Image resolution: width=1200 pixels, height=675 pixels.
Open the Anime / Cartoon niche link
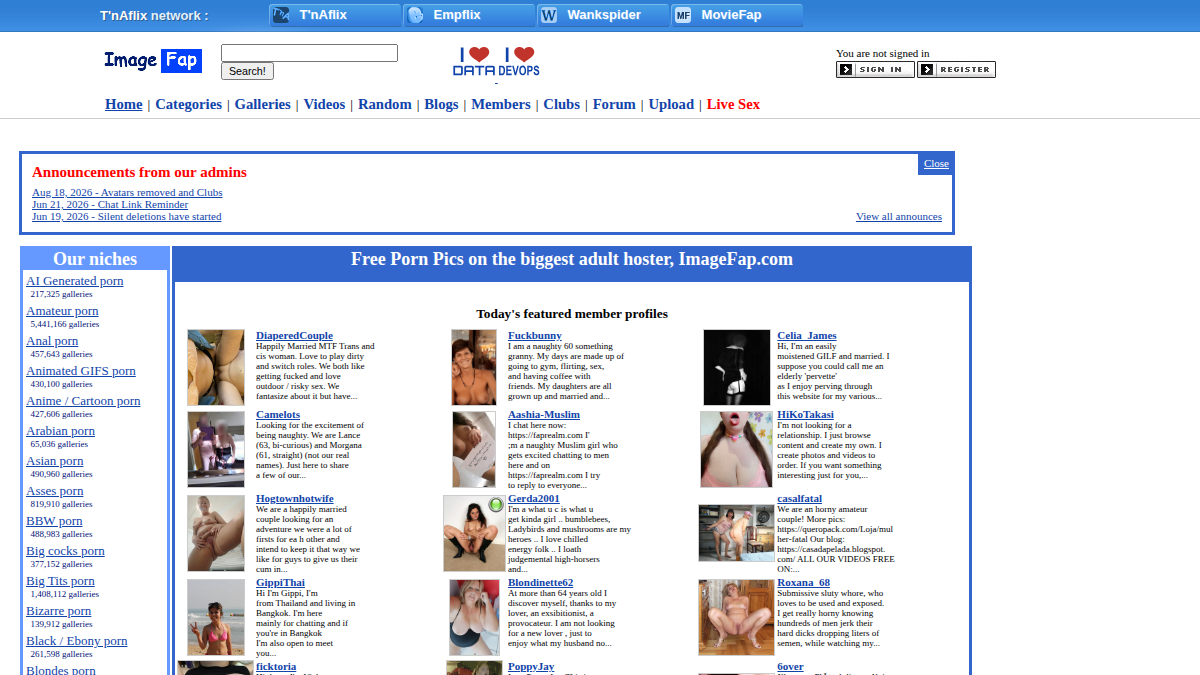pos(83,401)
